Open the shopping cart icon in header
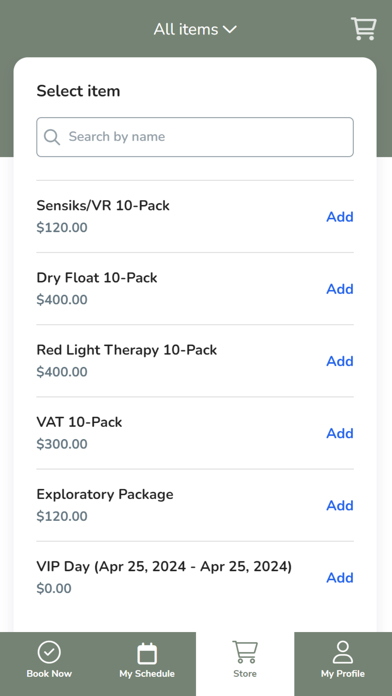The image size is (392, 696). (x=364, y=29)
